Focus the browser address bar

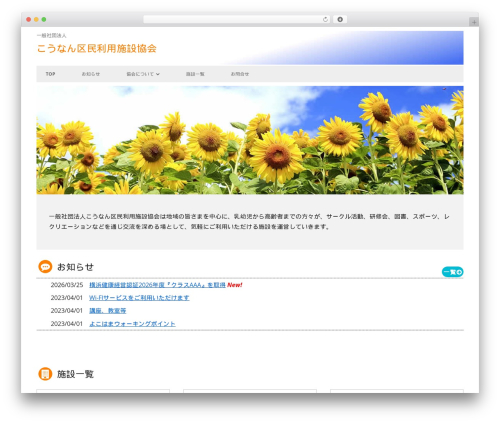point(236,20)
